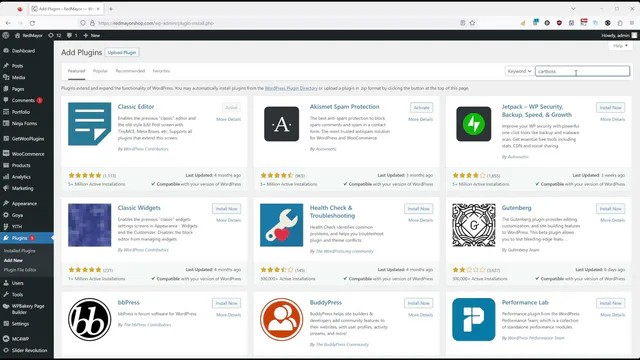Click the Akismet plugin thumbnail
This screenshot has width=640, height=360.
[282, 124]
